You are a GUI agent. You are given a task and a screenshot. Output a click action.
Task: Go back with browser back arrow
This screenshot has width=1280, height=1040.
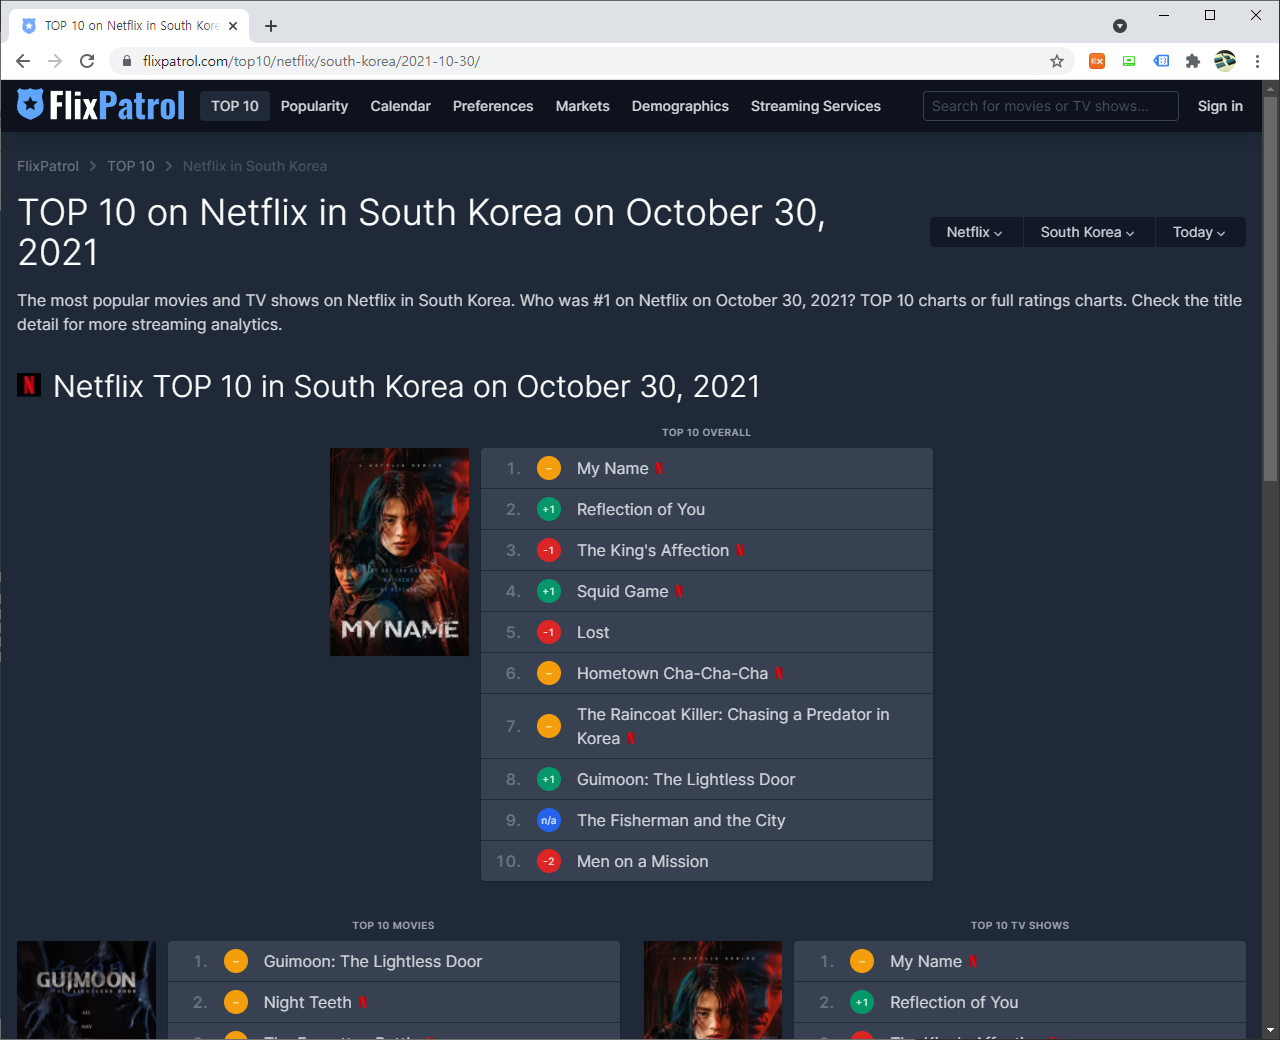click(x=23, y=61)
